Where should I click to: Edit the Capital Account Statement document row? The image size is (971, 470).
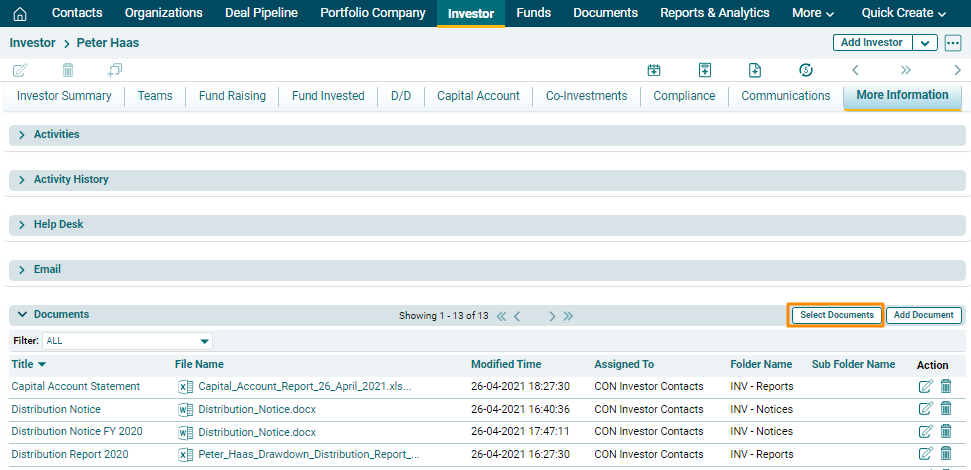pyautogui.click(x=925, y=387)
